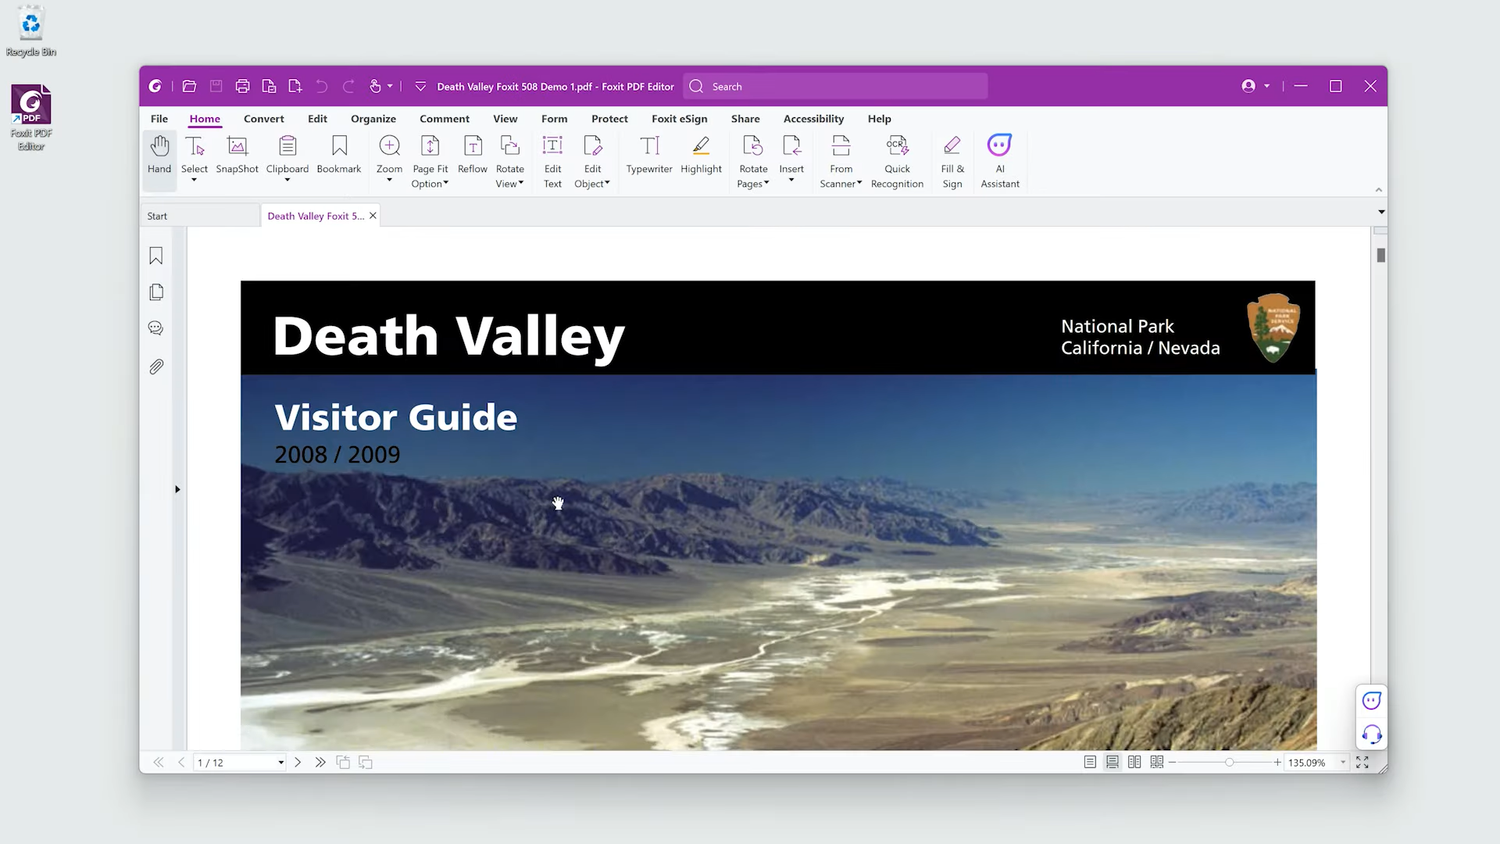
Task: Go to the next page
Action: coord(298,762)
